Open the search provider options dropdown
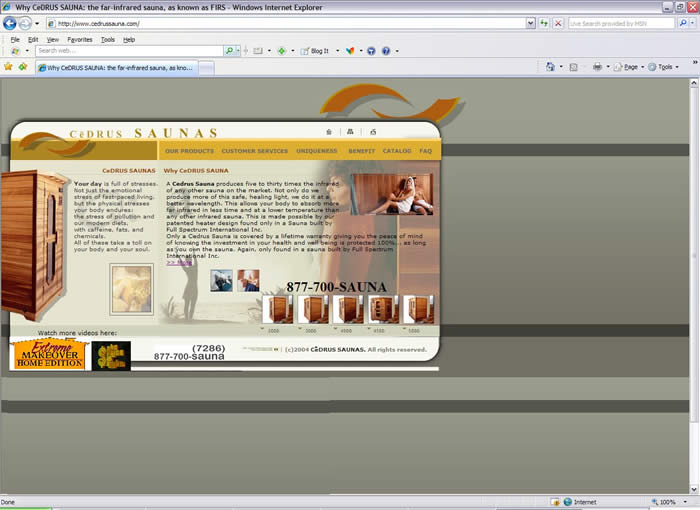700x510 pixels. (x=692, y=23)
